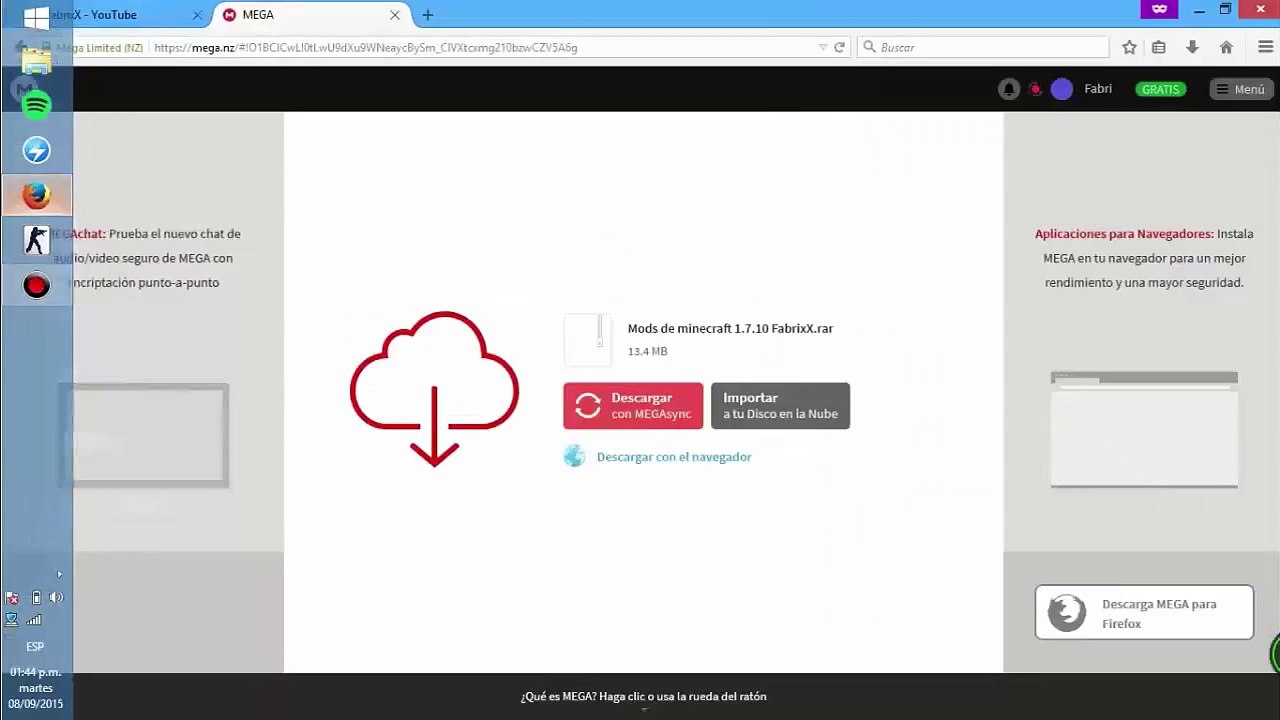This screenshot has height=720, width=1280.
Task: Open the File Explorer taskbar icon
Action: [x=36, y=60]
